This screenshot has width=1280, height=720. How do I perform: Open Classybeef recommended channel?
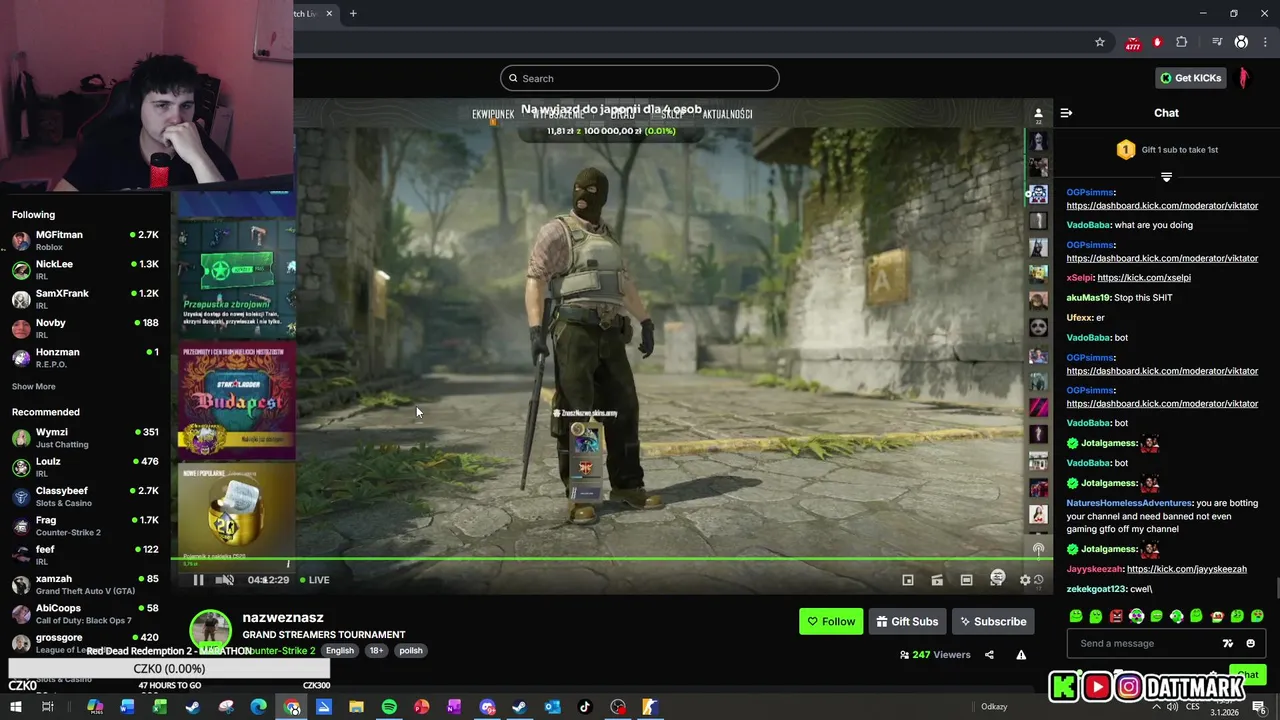[x=85, y=496]
